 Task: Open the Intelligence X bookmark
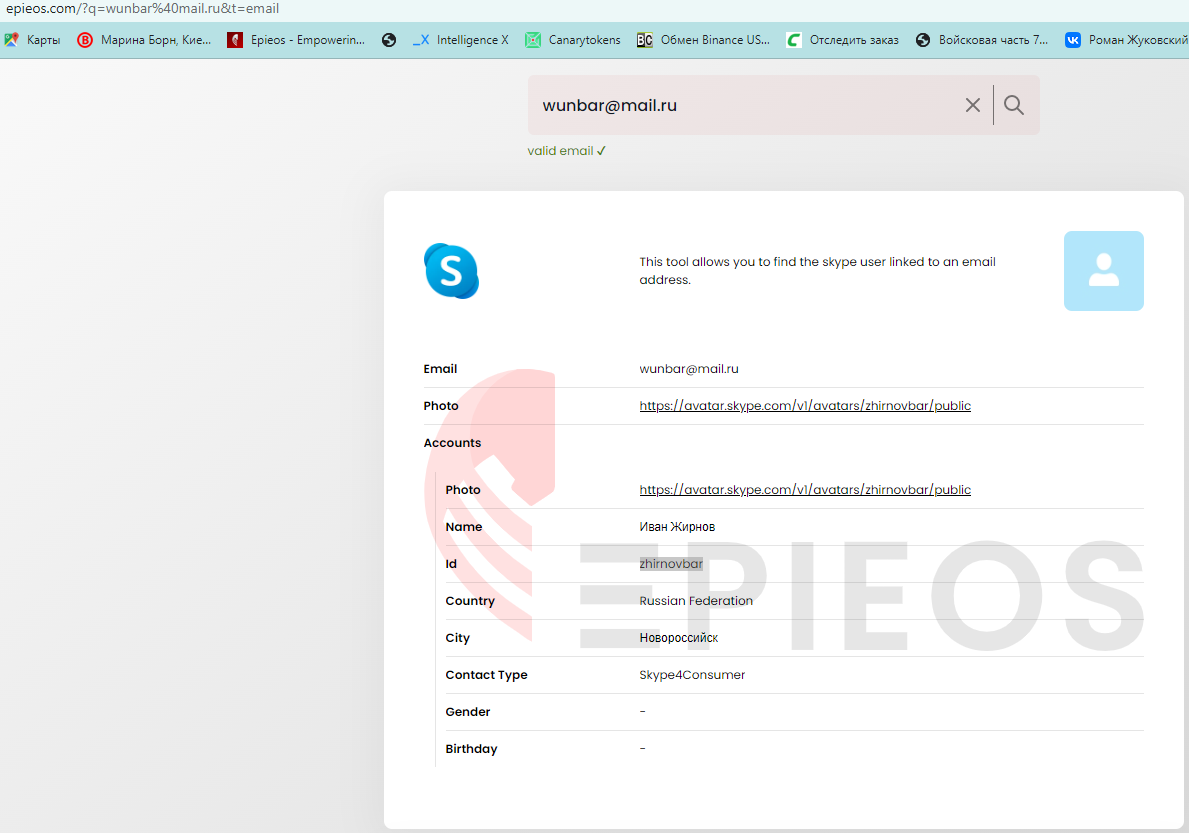coord(460,40)
